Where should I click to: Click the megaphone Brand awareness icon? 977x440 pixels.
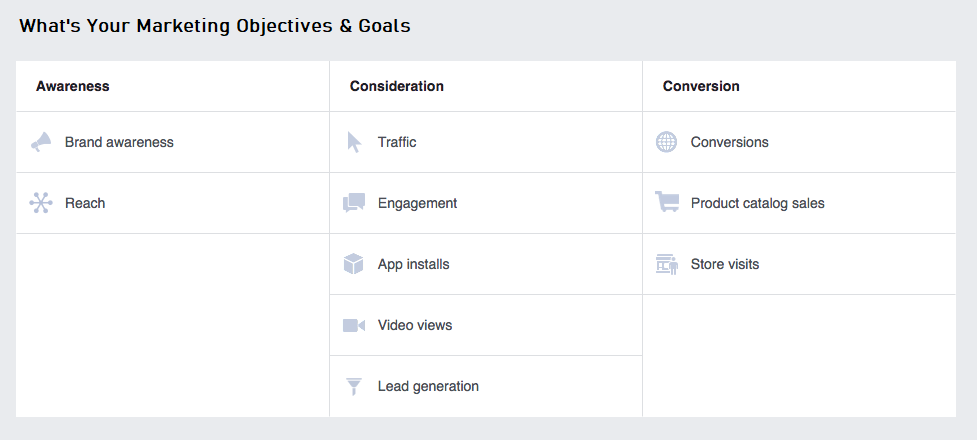pos(41,143)
